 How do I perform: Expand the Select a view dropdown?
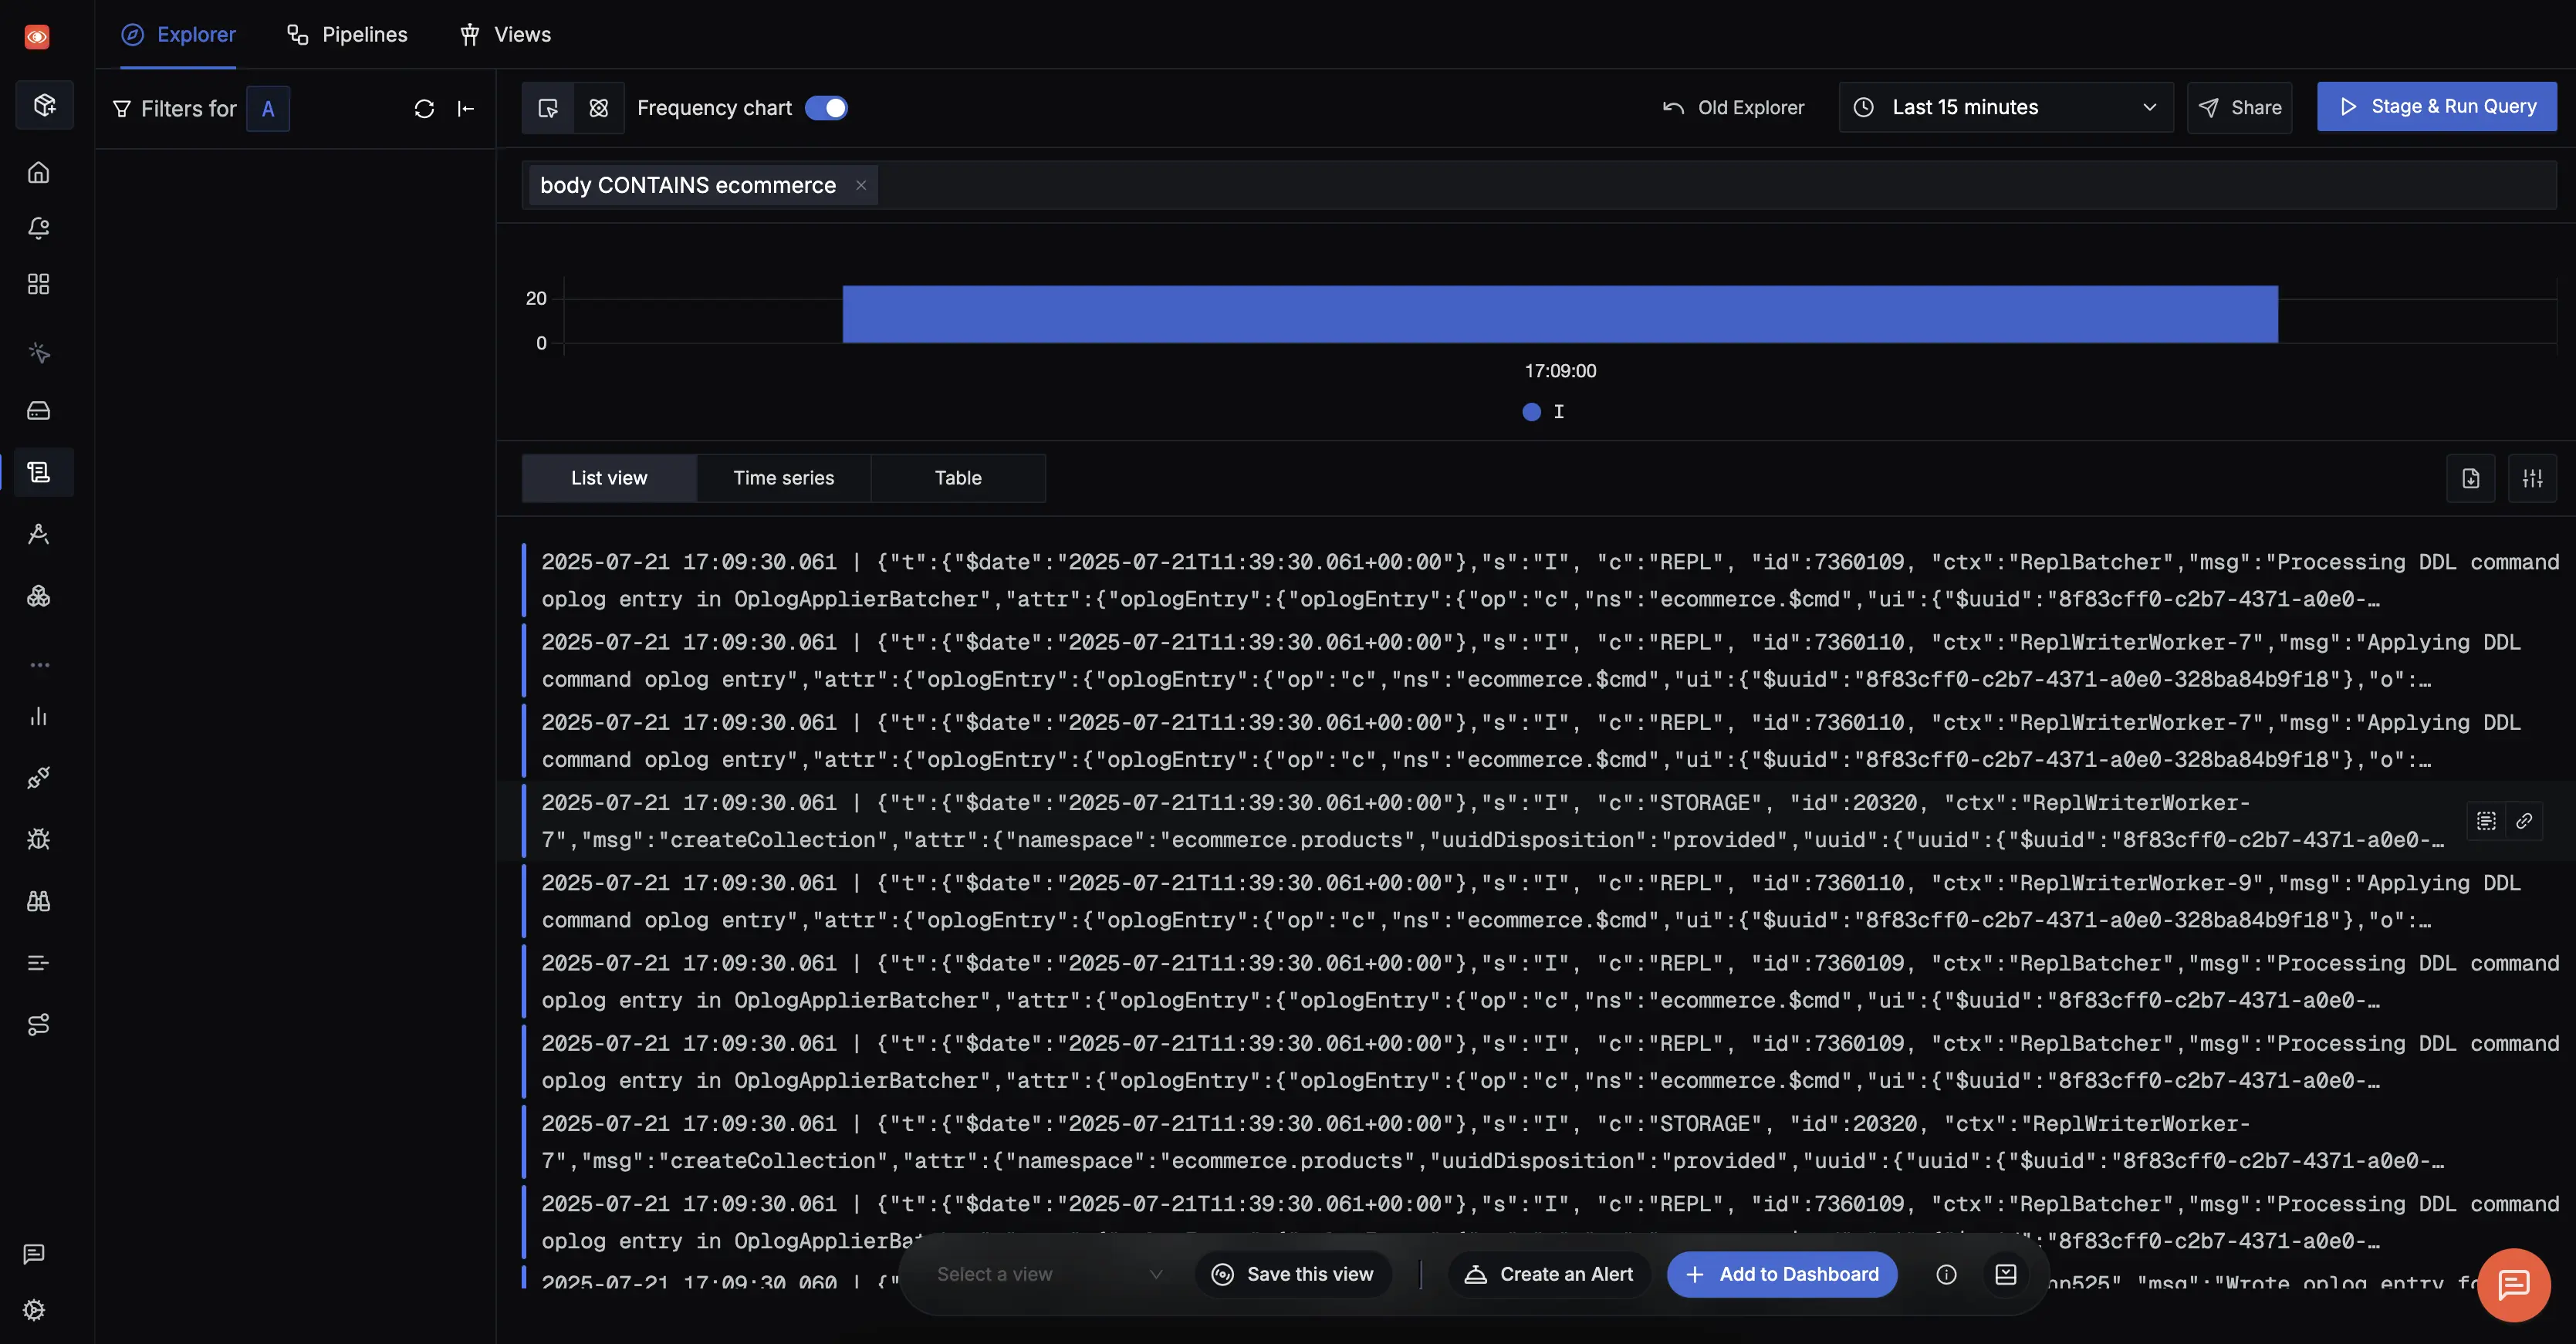point(1048,1274)
